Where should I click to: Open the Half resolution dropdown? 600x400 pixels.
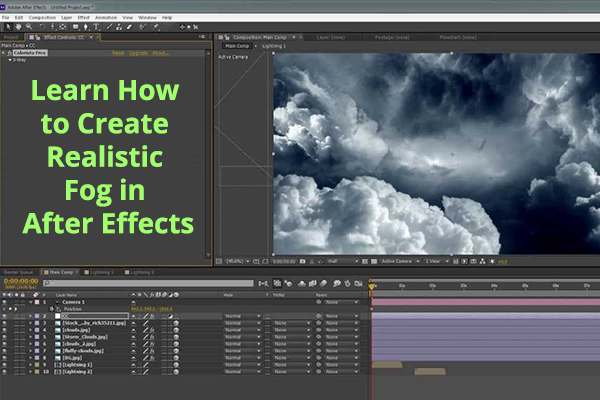[x=343, y=261]
